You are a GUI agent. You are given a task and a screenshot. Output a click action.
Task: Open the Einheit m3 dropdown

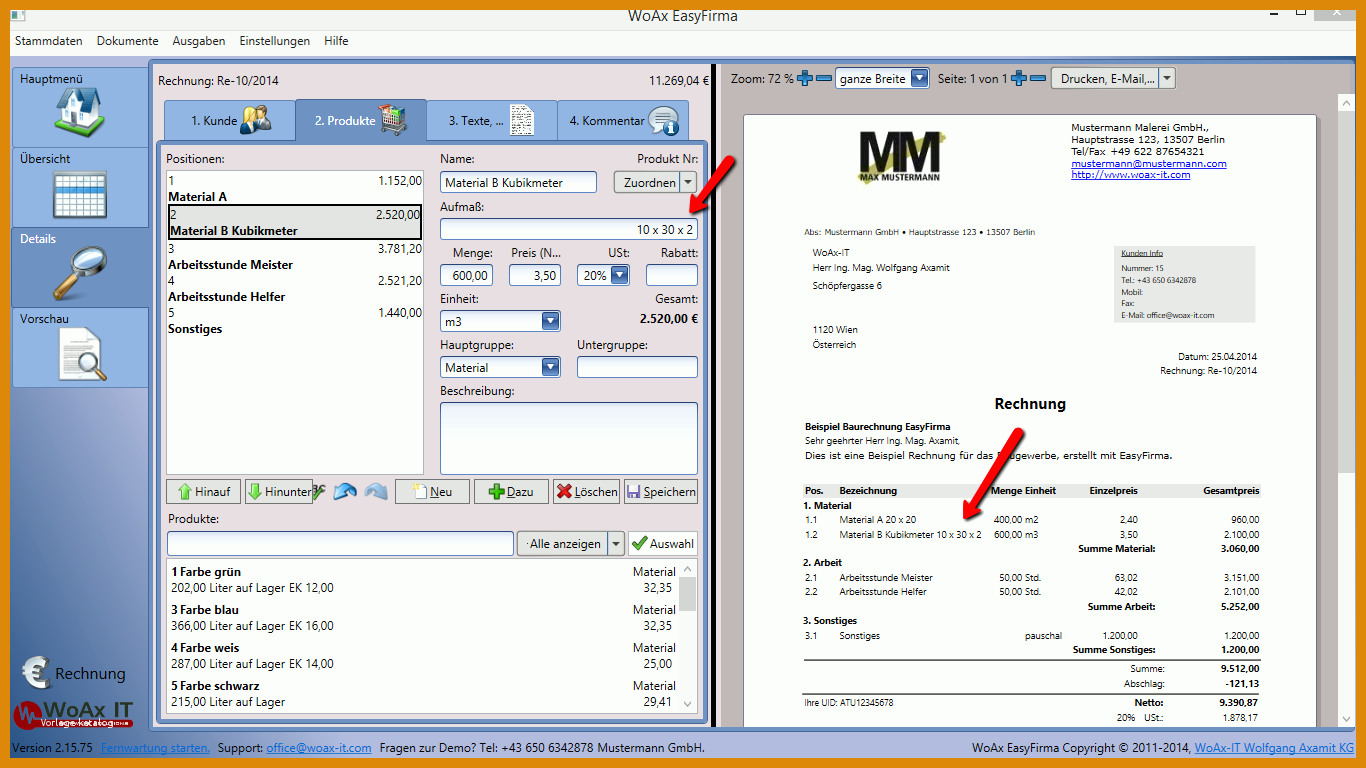[550, 321]
